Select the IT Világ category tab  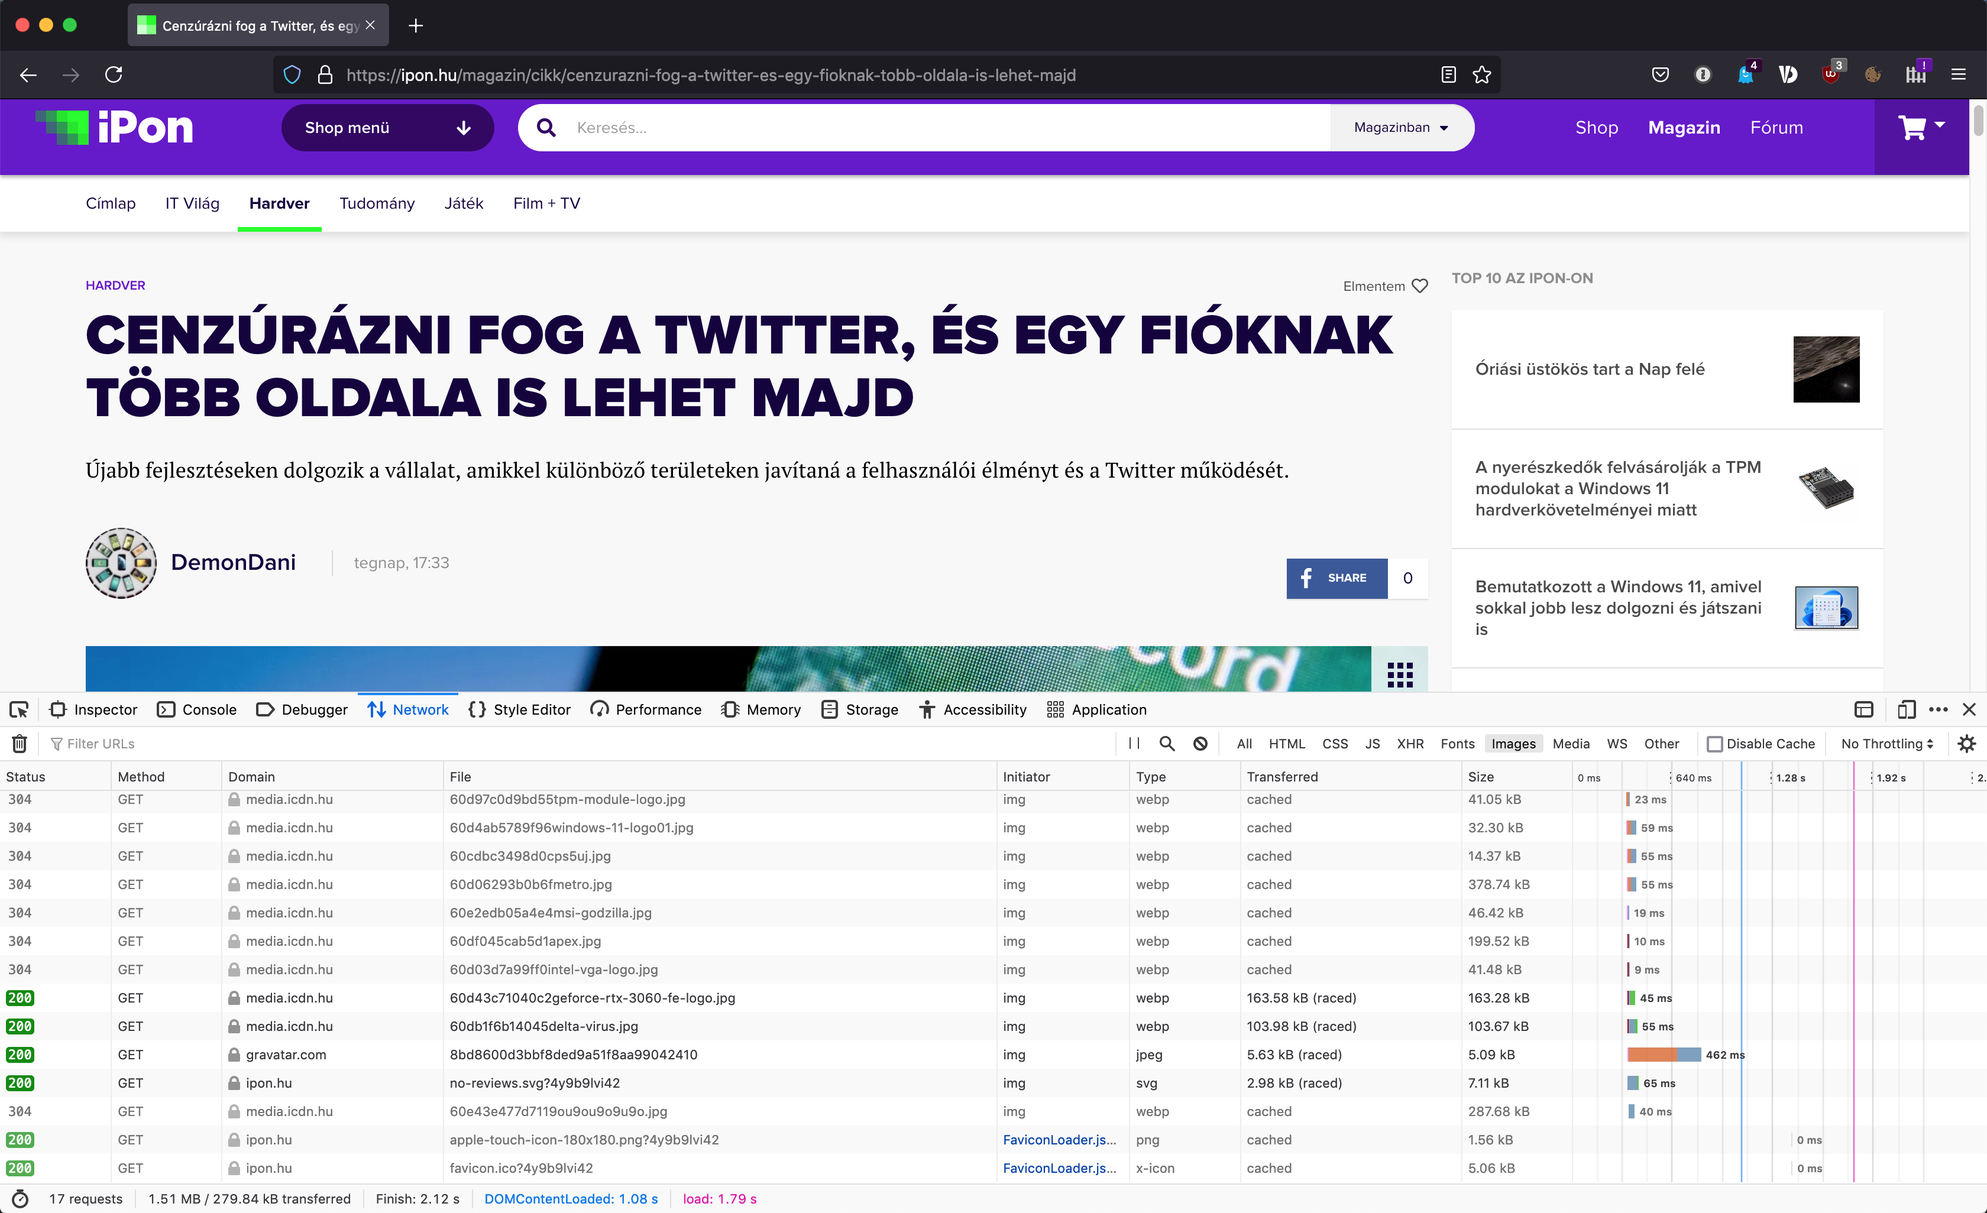(x=192, y=204)
